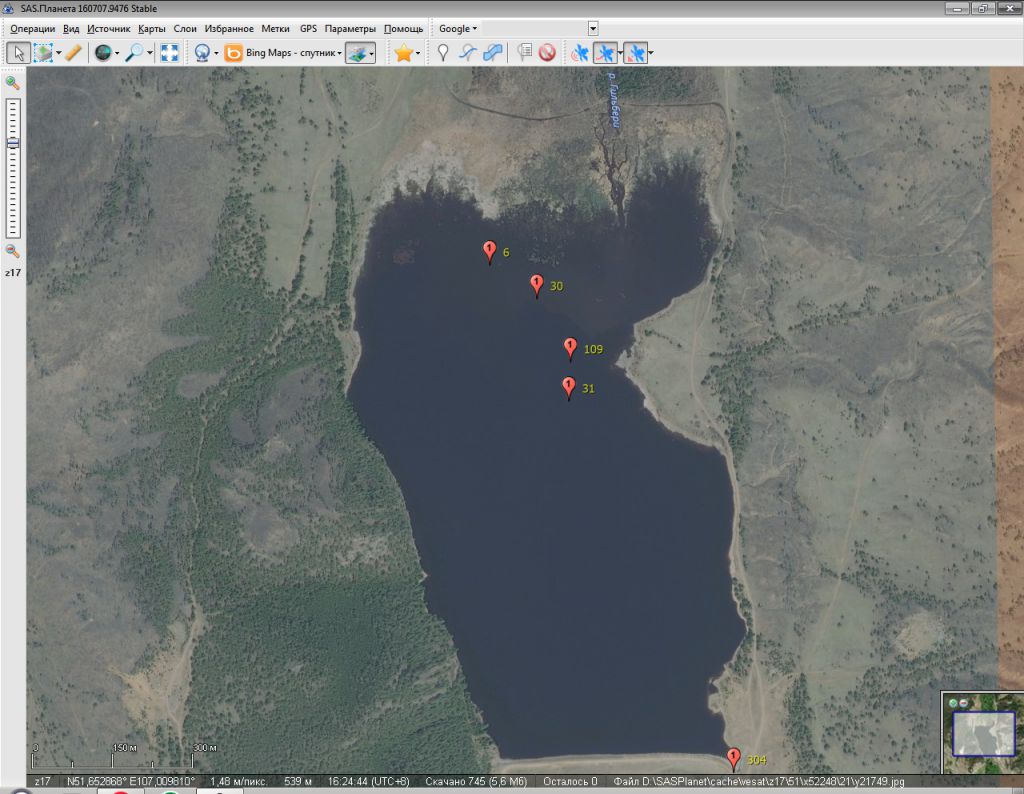Click the full screen map icon
This screenshot has height=794, width=1024.
170,53
